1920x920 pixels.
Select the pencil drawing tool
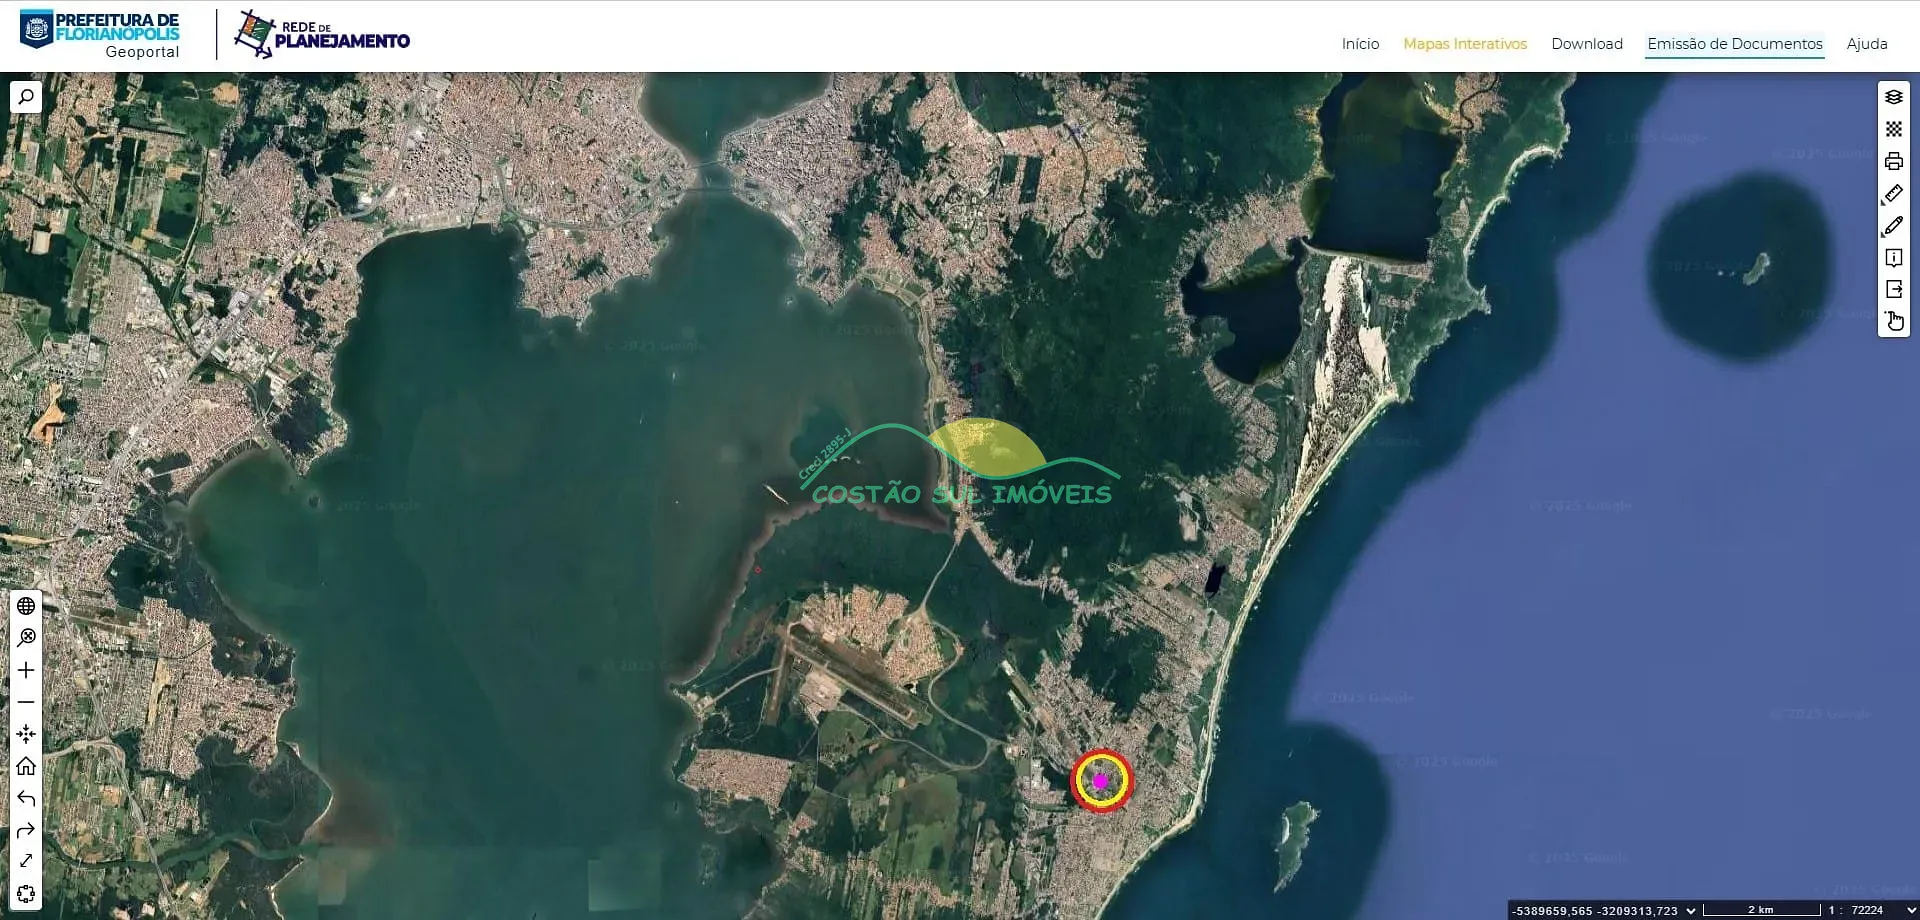pos(1894,226)
